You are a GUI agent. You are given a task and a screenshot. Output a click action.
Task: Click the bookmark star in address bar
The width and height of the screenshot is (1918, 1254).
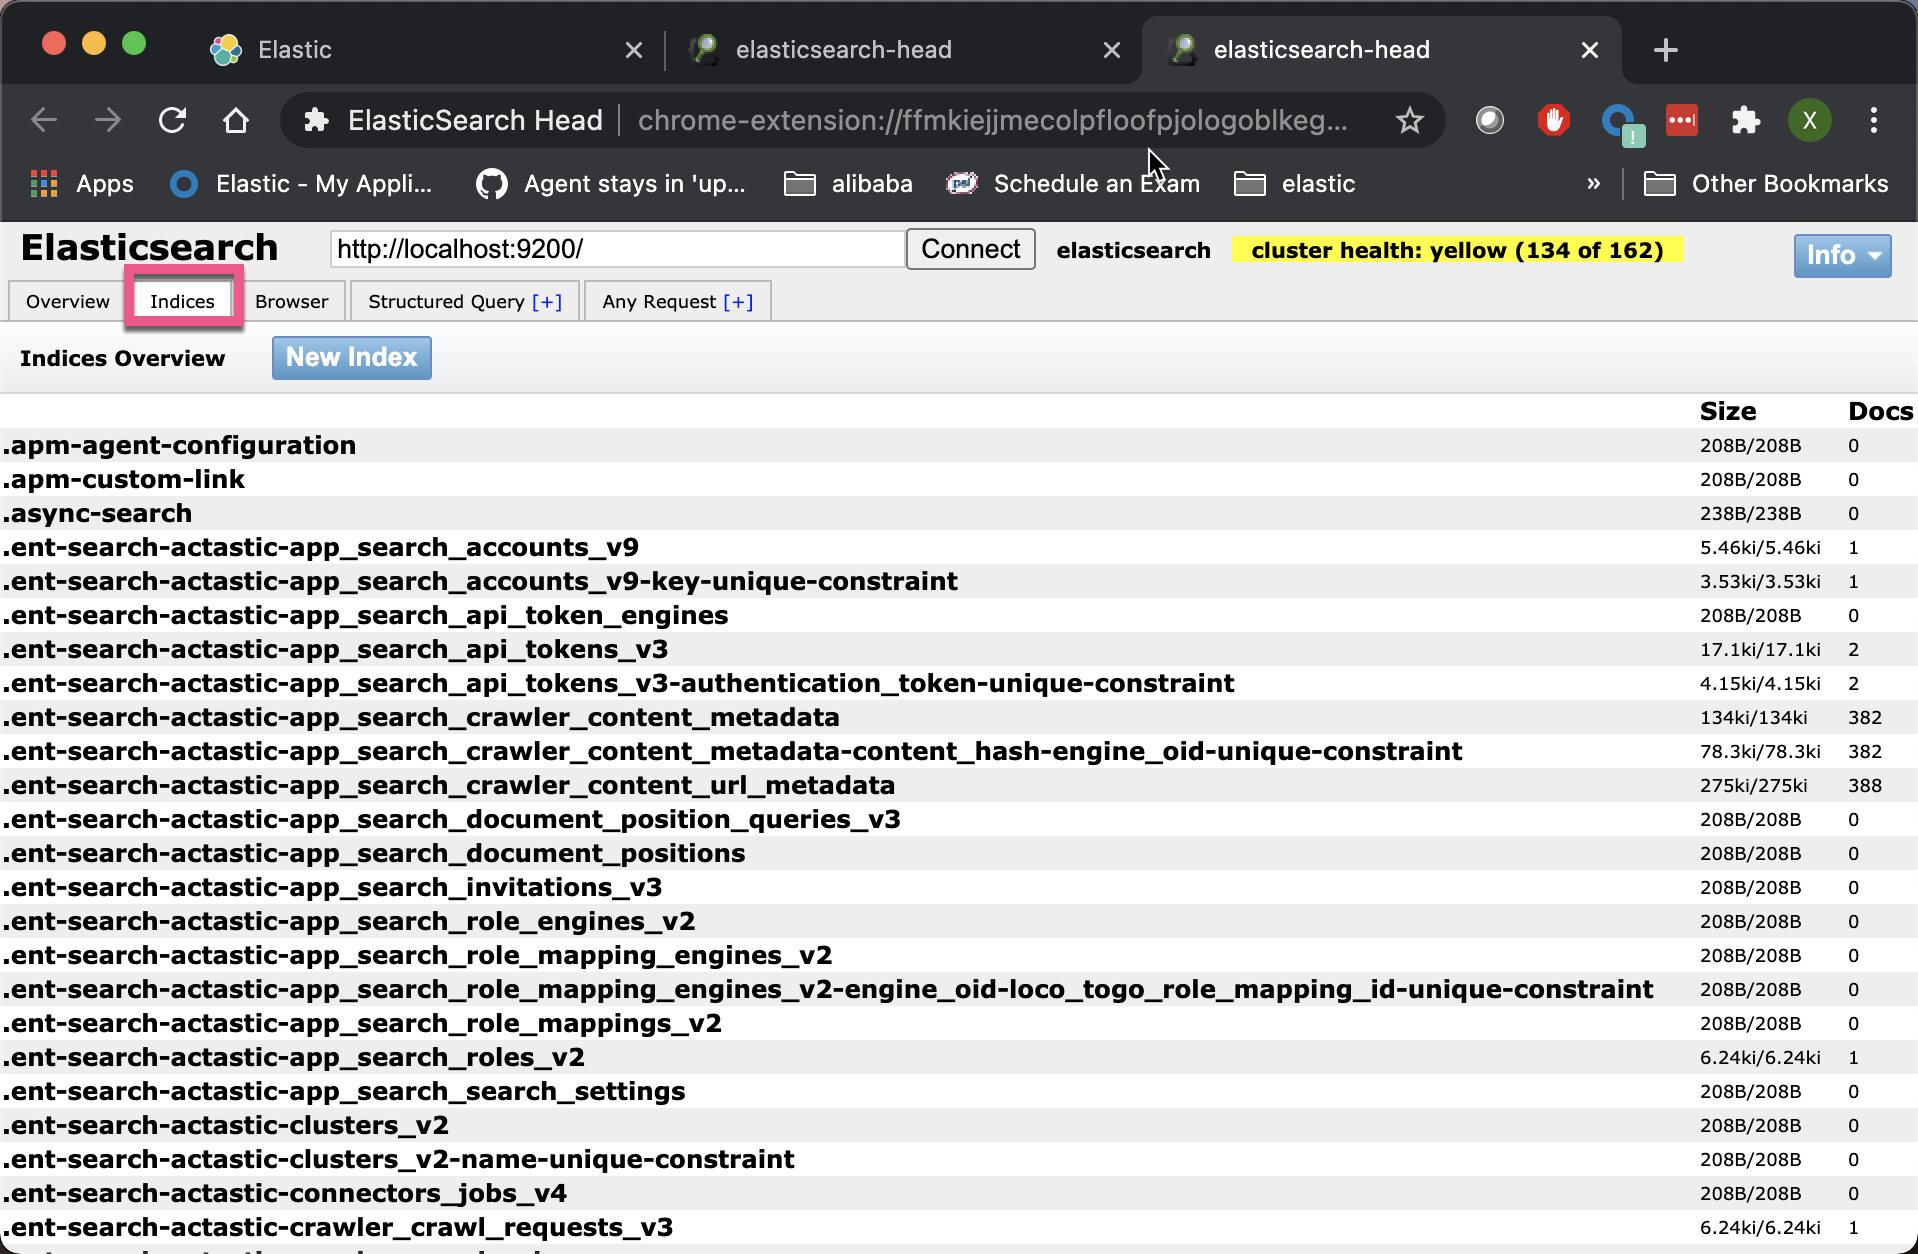(x=1409, y=121)
